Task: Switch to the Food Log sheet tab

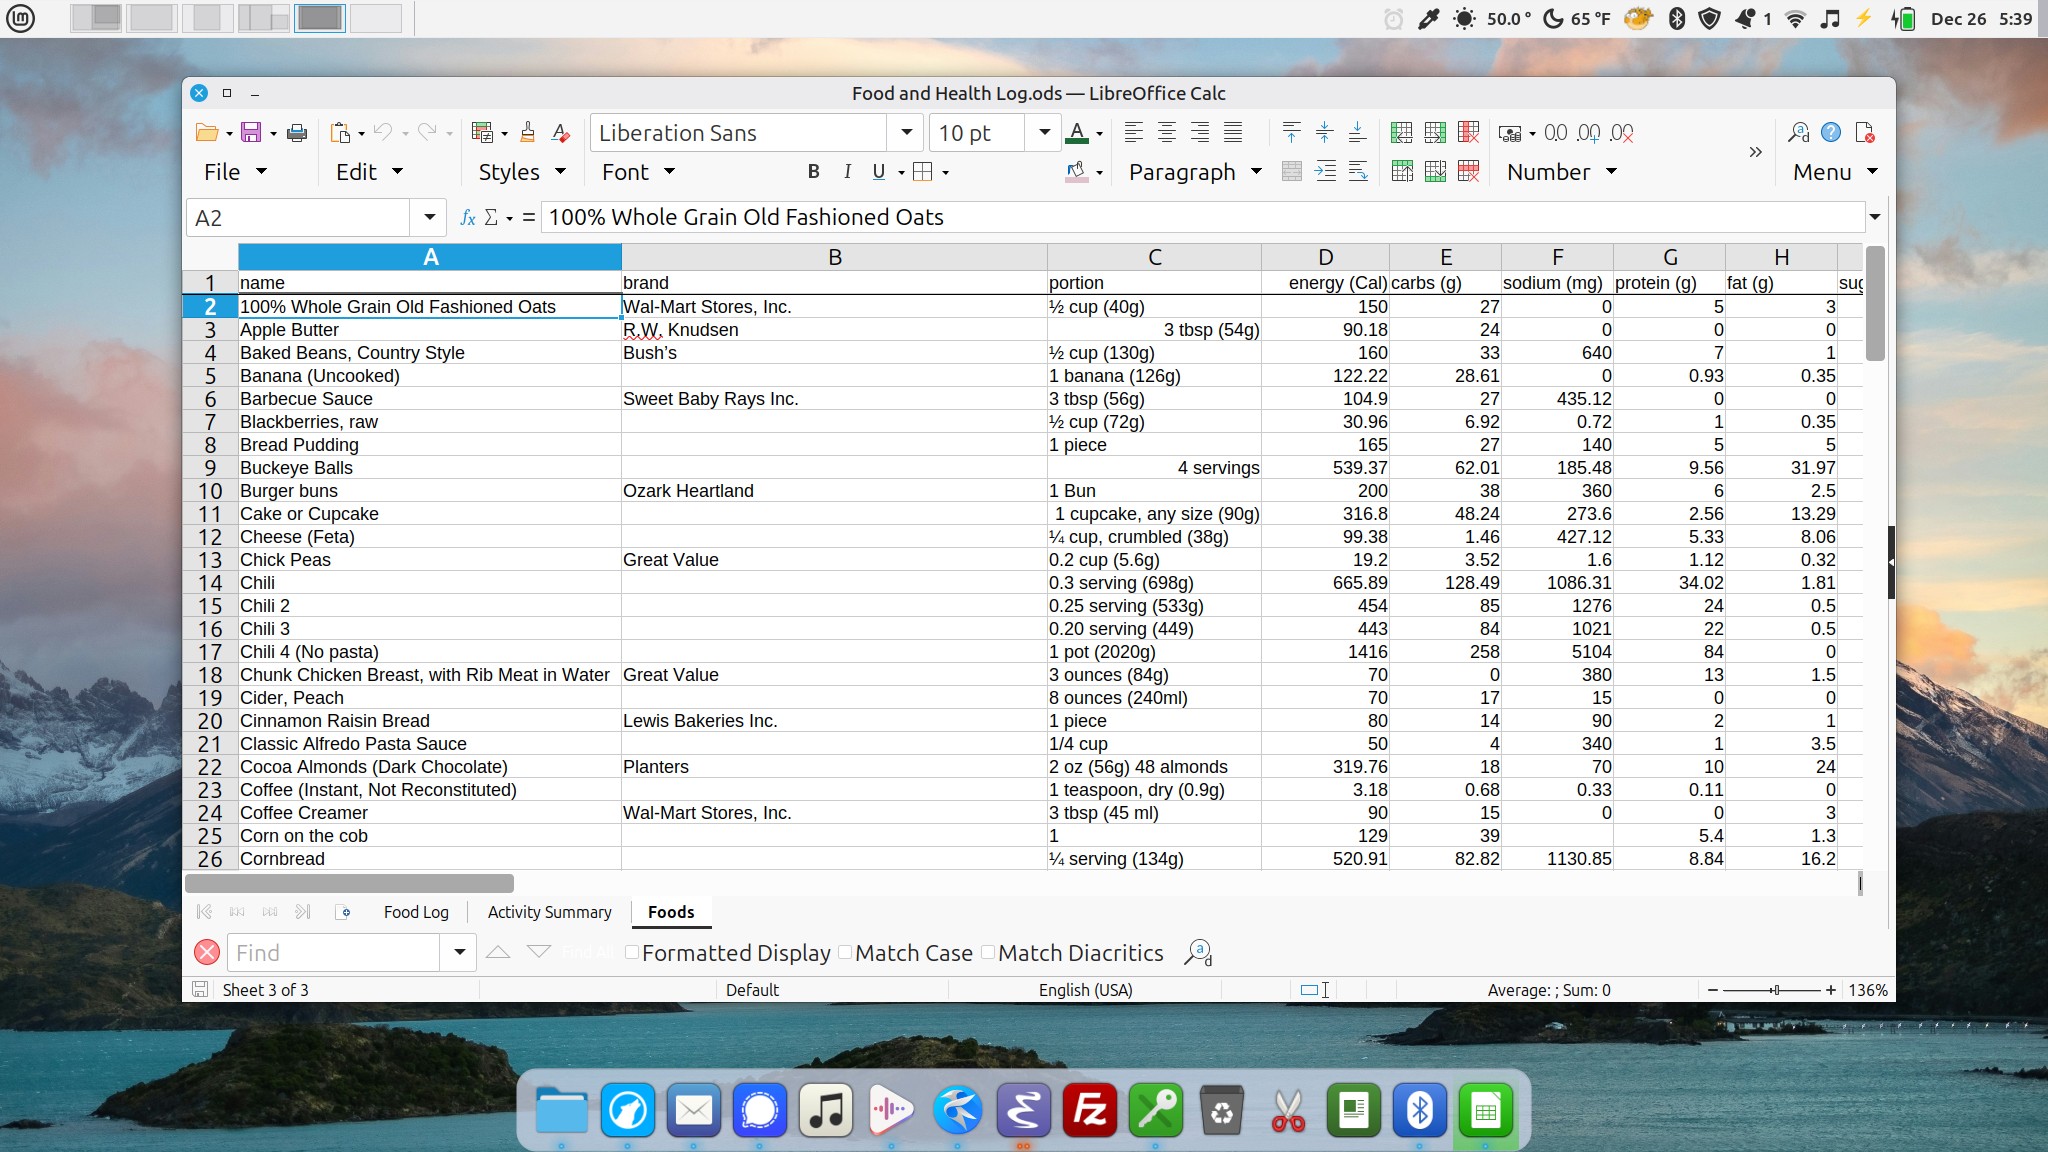Action: tap(416, 912)
